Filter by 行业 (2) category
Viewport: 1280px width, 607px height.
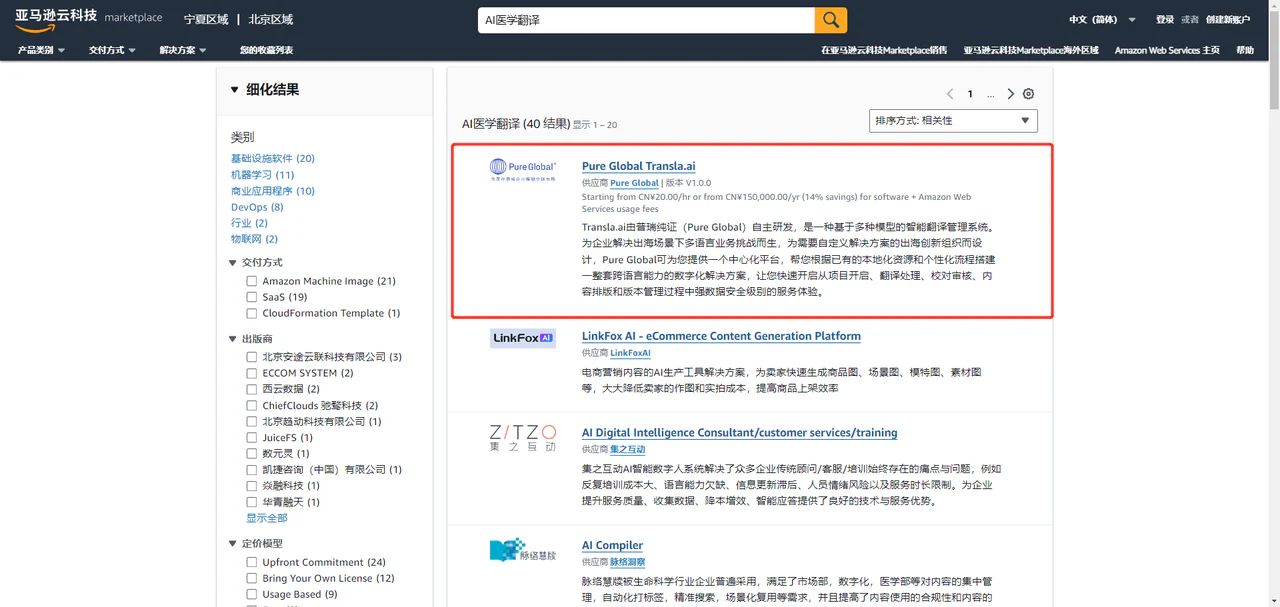[x=249, y=223]
